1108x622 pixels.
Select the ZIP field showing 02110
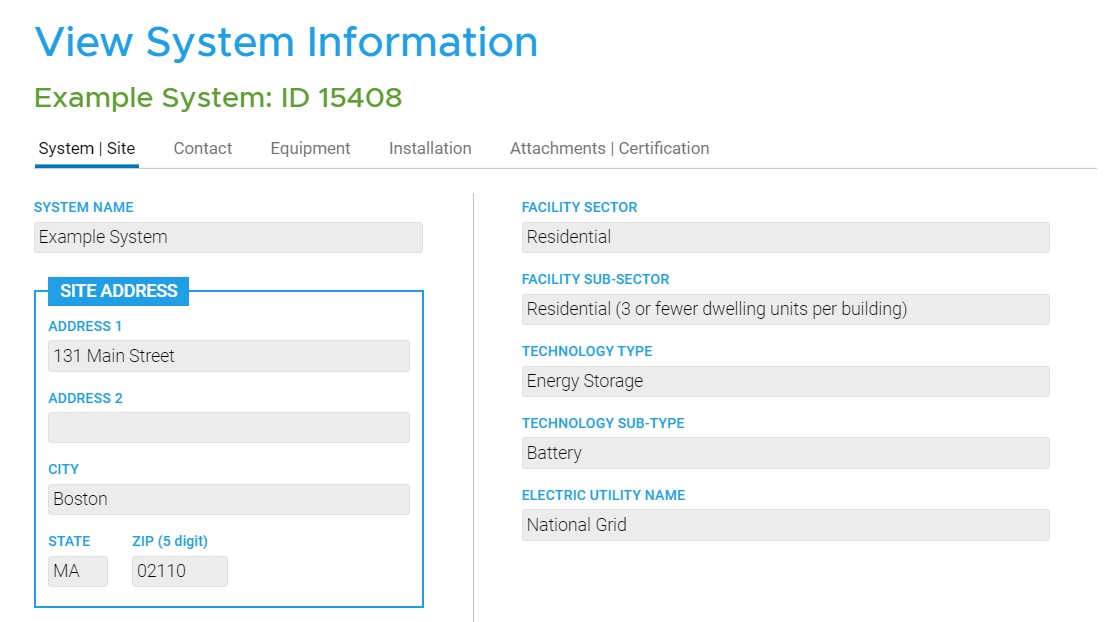179,571
